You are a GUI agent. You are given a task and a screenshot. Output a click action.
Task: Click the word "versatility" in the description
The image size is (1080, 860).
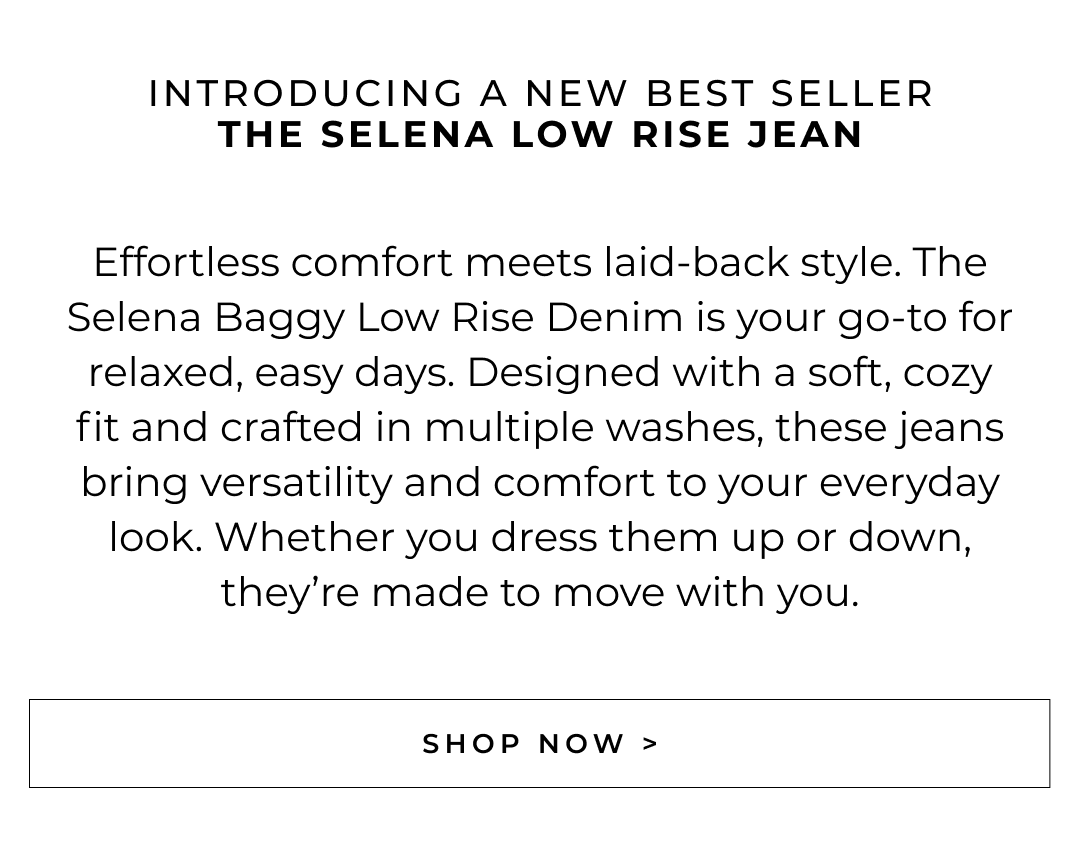point(296,483)
